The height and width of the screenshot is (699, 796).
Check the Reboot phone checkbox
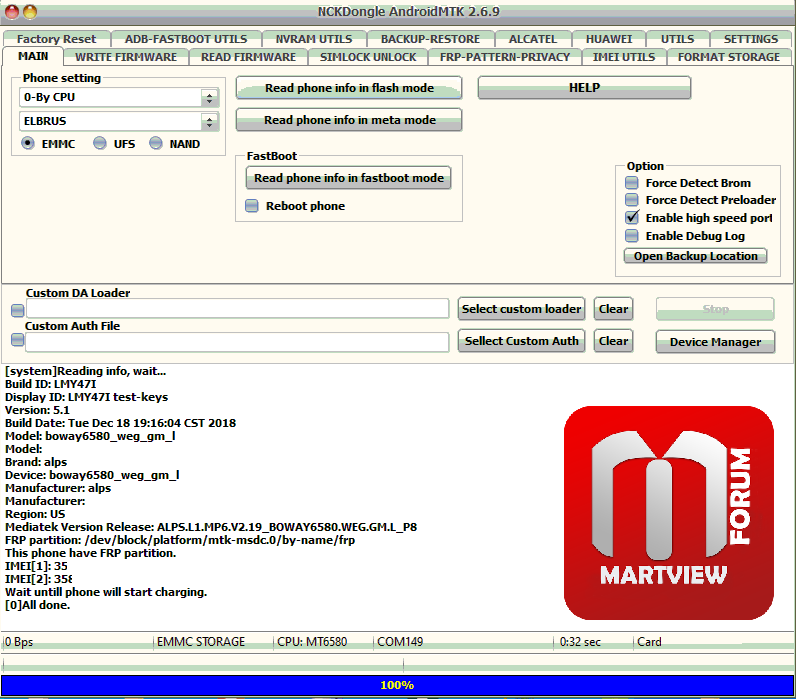[252, 206]
